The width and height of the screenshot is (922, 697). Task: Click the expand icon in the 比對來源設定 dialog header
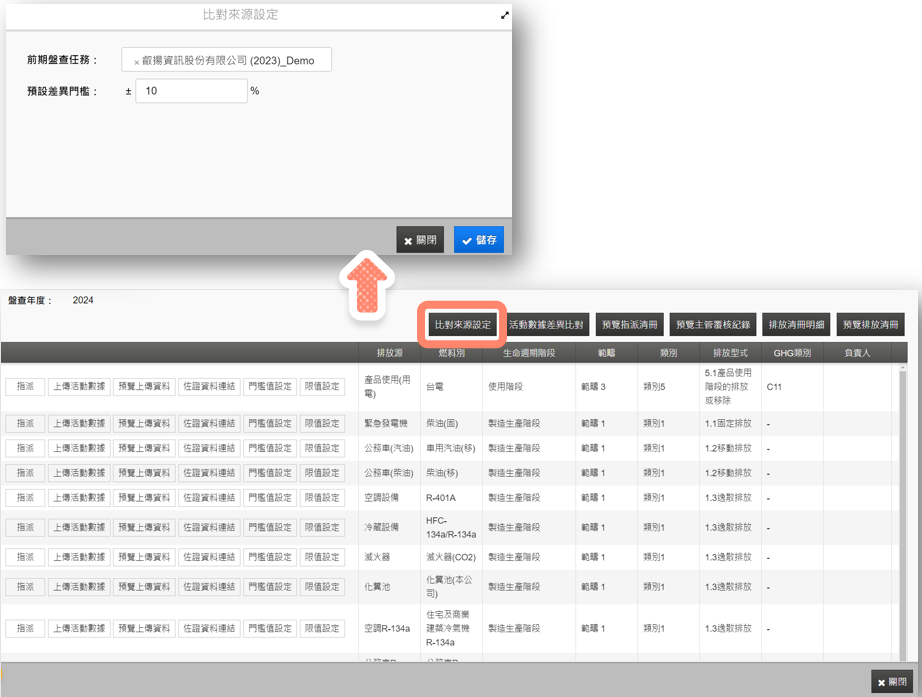(x=505, y=15)
